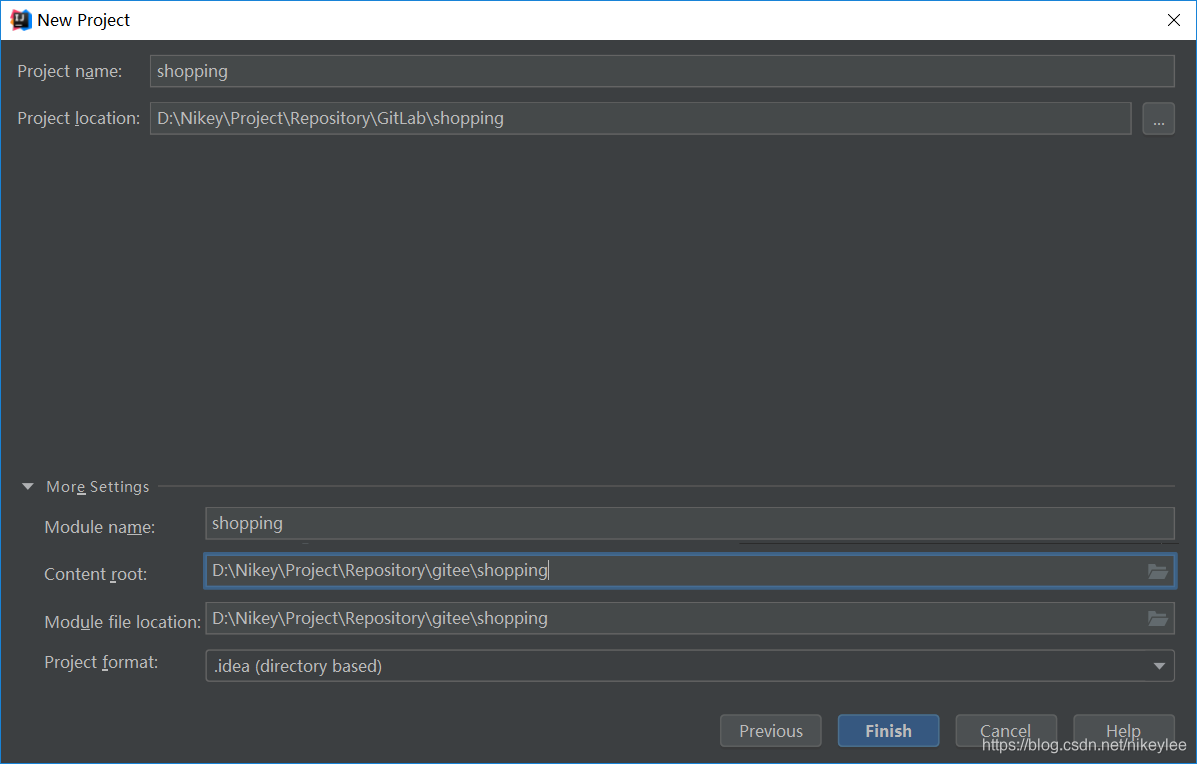
Task: Expand the '.idea (directory based)' combo box
Action: pos(1158,665)
